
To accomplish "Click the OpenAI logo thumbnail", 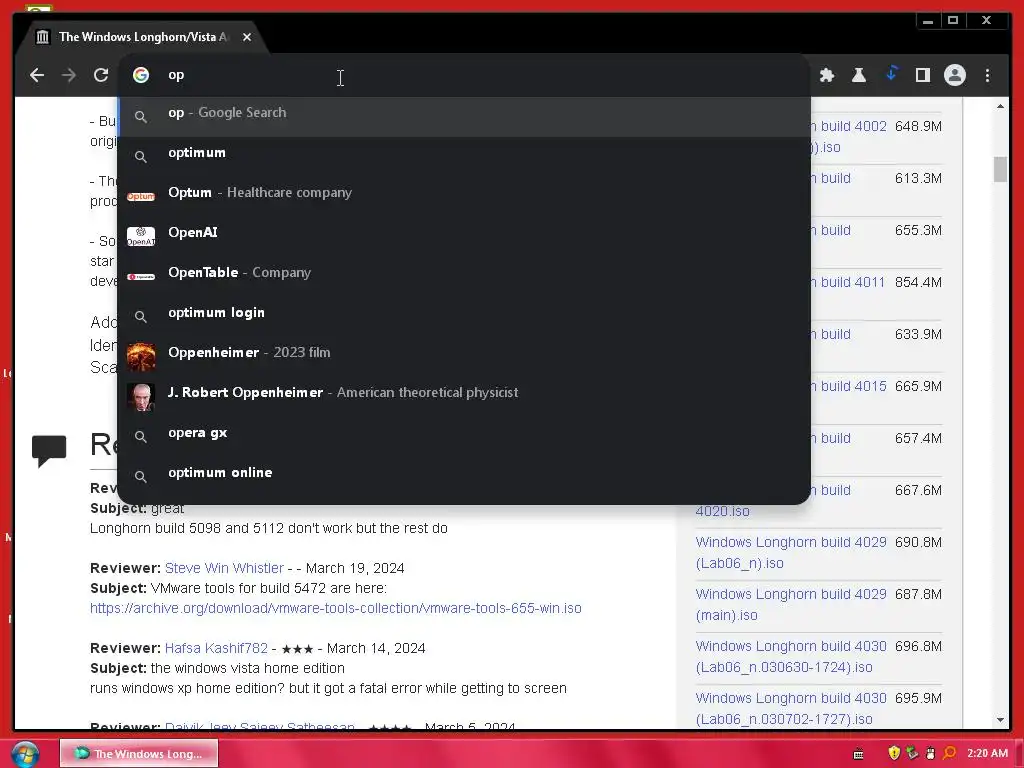I will [x=140, y=236].
